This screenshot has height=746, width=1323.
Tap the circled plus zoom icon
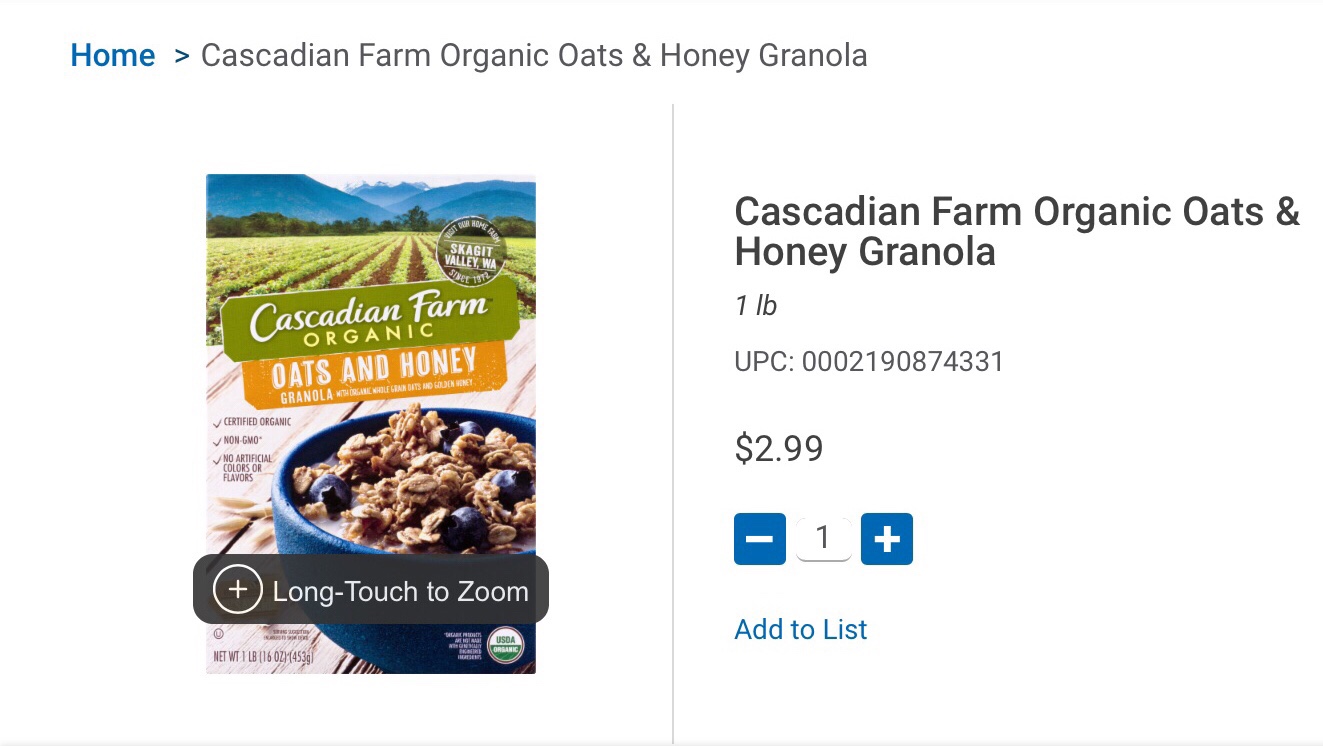click(238, 590)
